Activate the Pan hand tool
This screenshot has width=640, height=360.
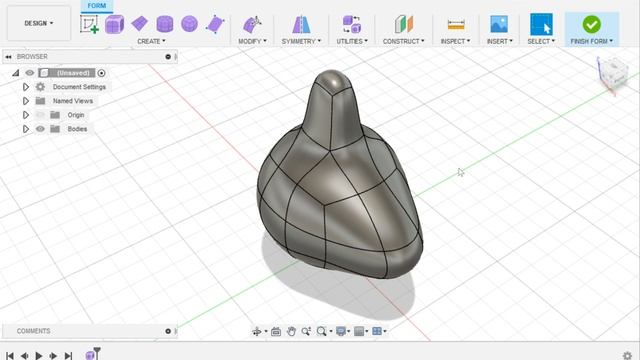coord(291,331)
